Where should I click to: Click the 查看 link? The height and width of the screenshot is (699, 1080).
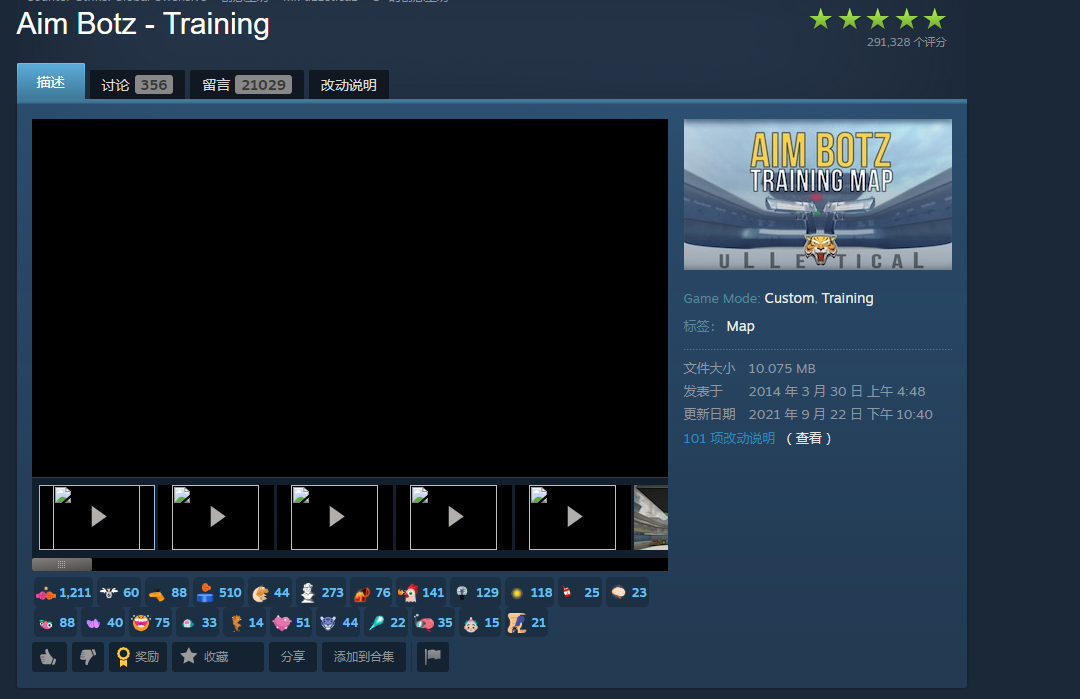pos(809,438)
